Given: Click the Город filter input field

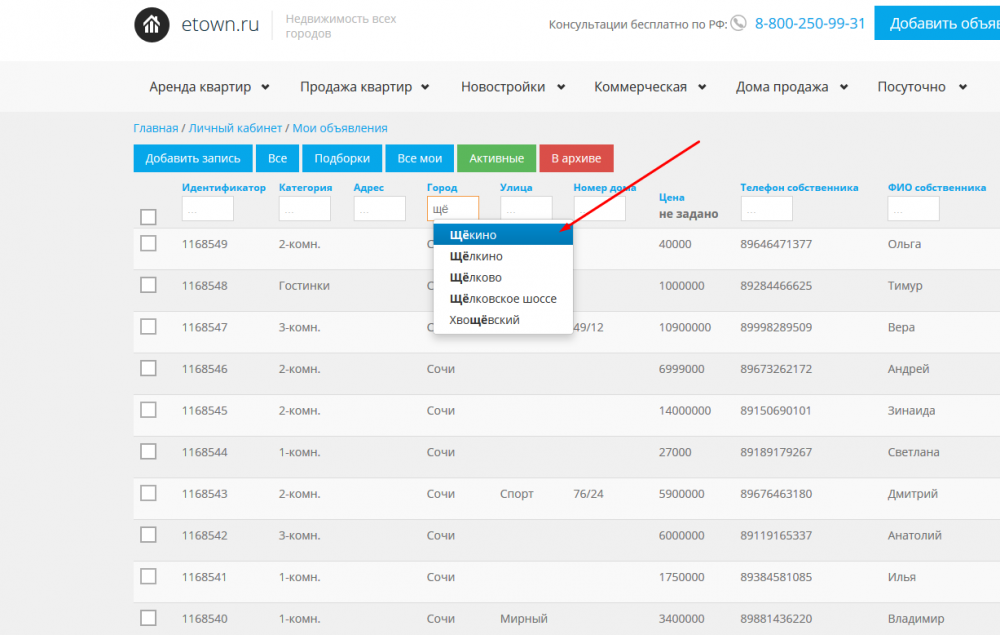Looking at the screenshot, I should (452, 209).
